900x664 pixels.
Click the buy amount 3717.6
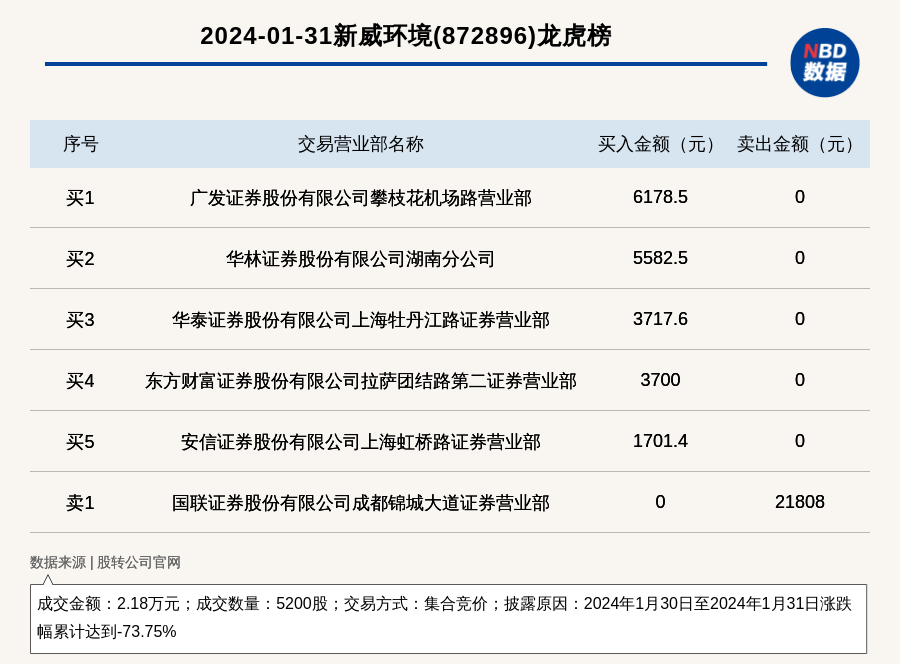[x=660, y=319]
